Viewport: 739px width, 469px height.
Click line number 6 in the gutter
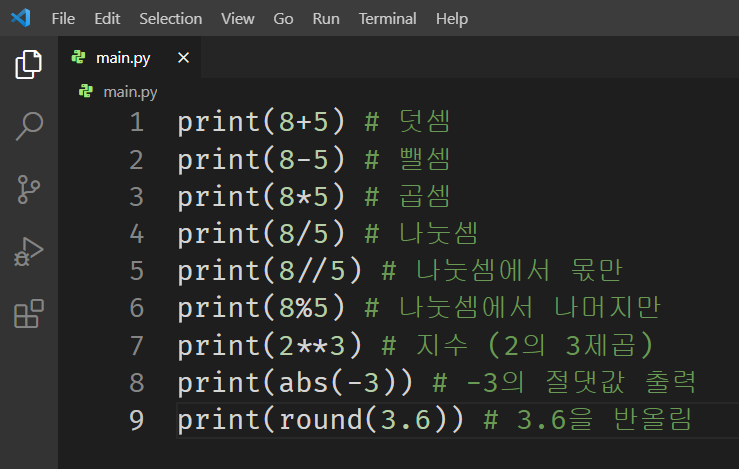pos(137,308)
